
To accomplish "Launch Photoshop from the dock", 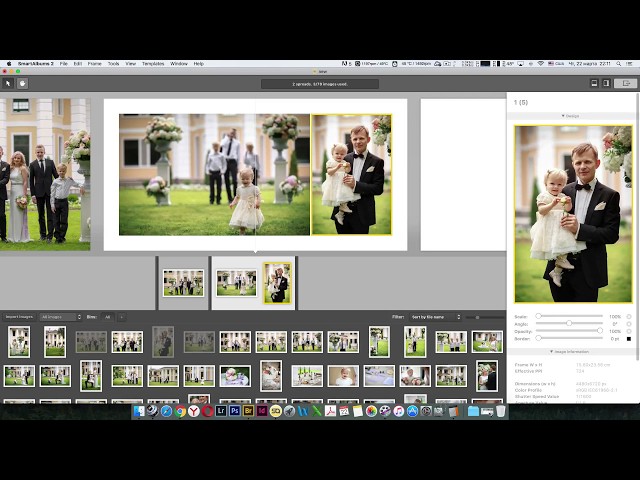I will [x=234, y=411].
